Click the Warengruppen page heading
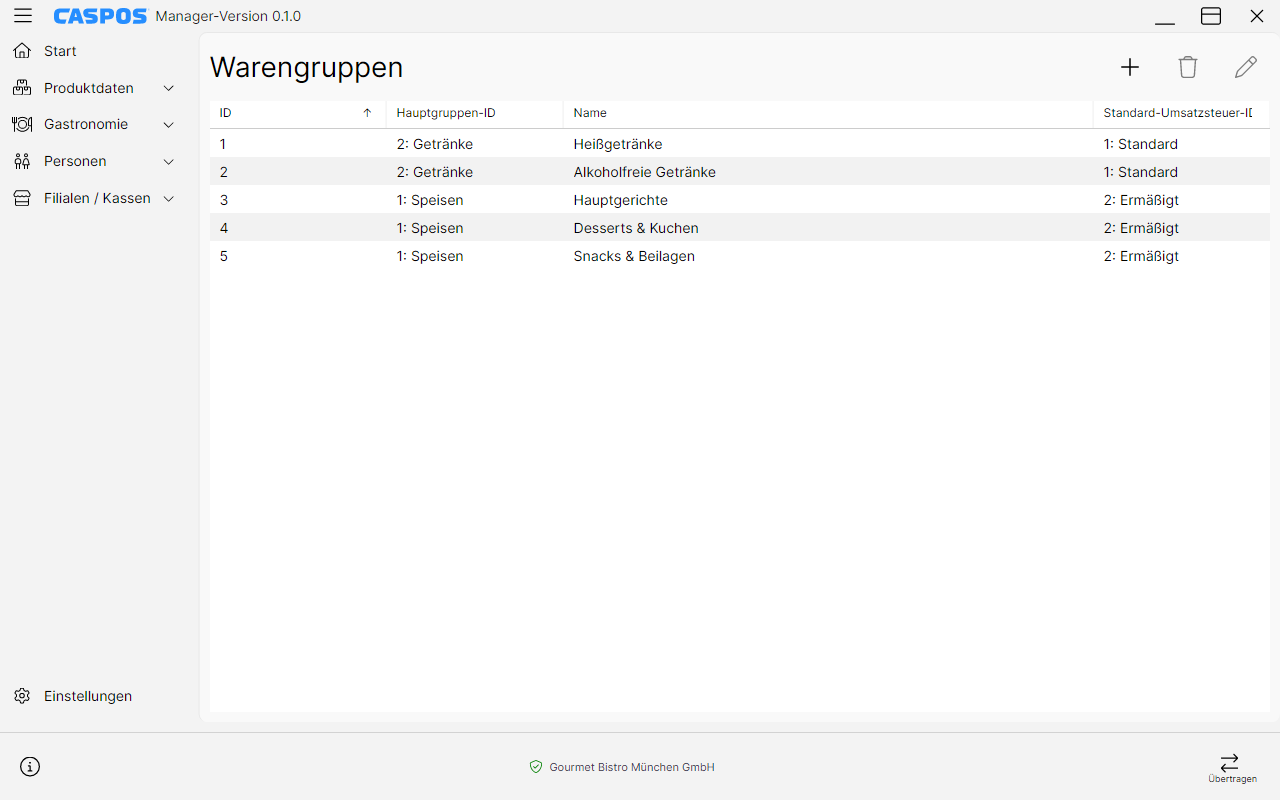The image size is (1280, 800). 306,67
